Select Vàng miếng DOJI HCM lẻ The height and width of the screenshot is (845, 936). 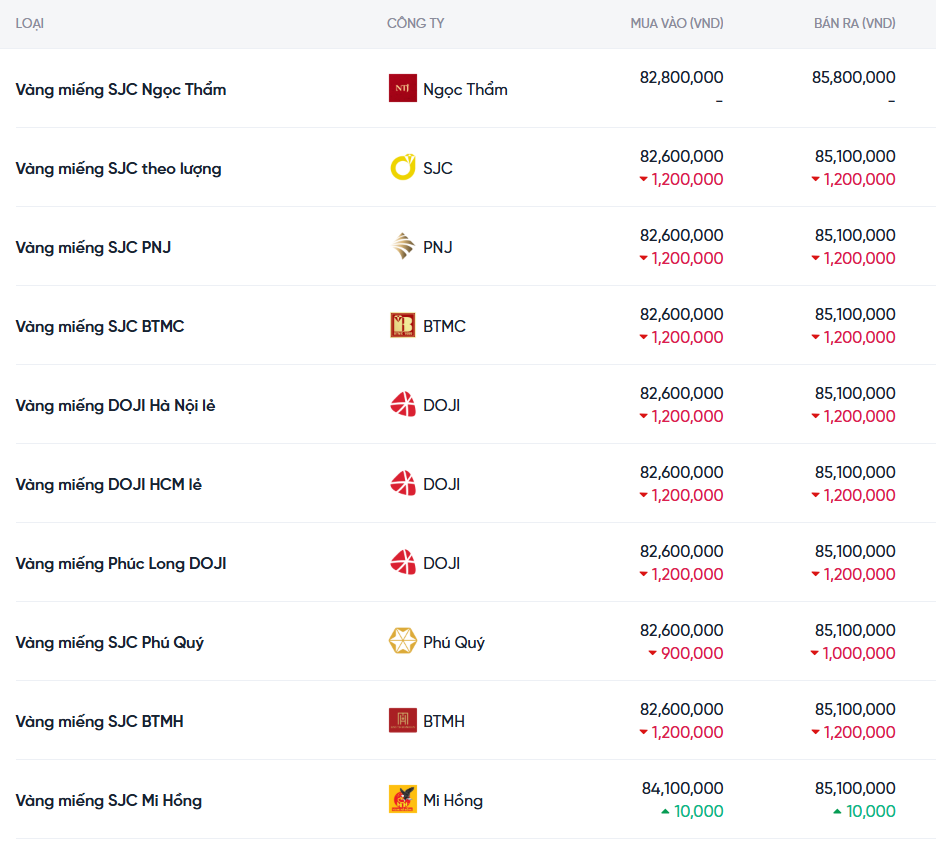click(x=109, y=485)
